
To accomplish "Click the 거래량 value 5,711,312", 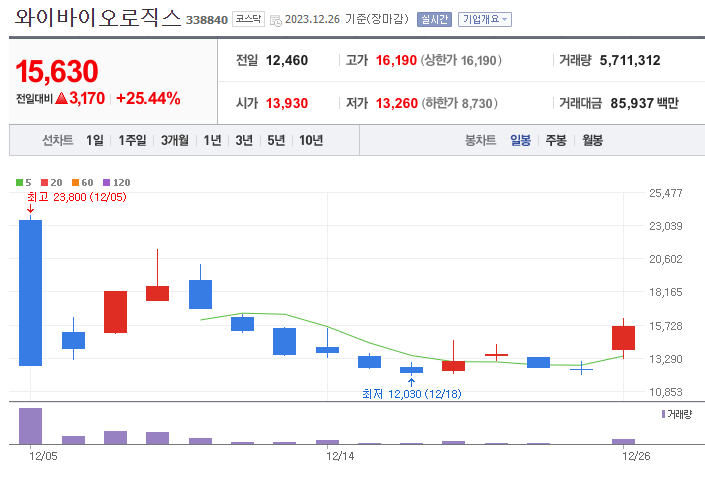I will 630,60.
